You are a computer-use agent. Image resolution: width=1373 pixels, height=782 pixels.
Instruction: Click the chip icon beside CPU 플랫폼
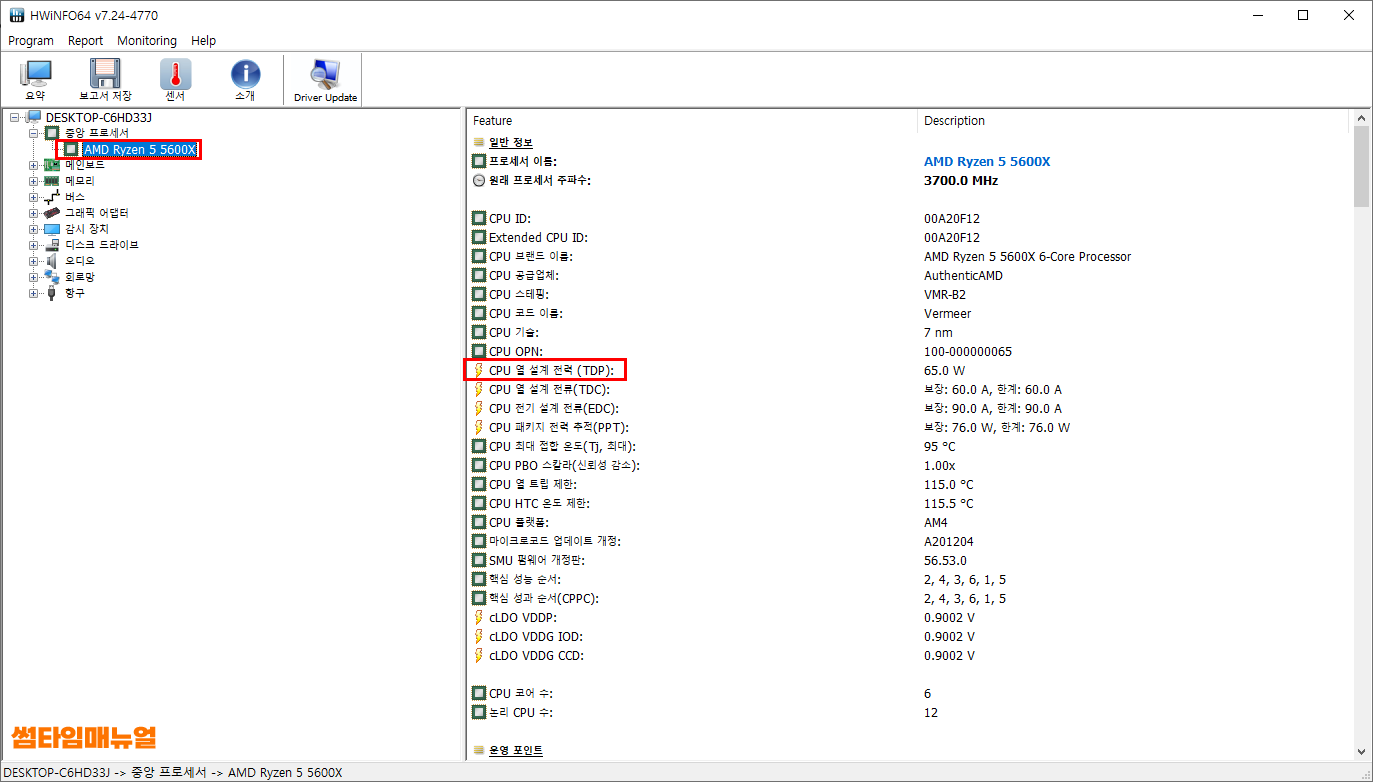click(x=479, y=522)
